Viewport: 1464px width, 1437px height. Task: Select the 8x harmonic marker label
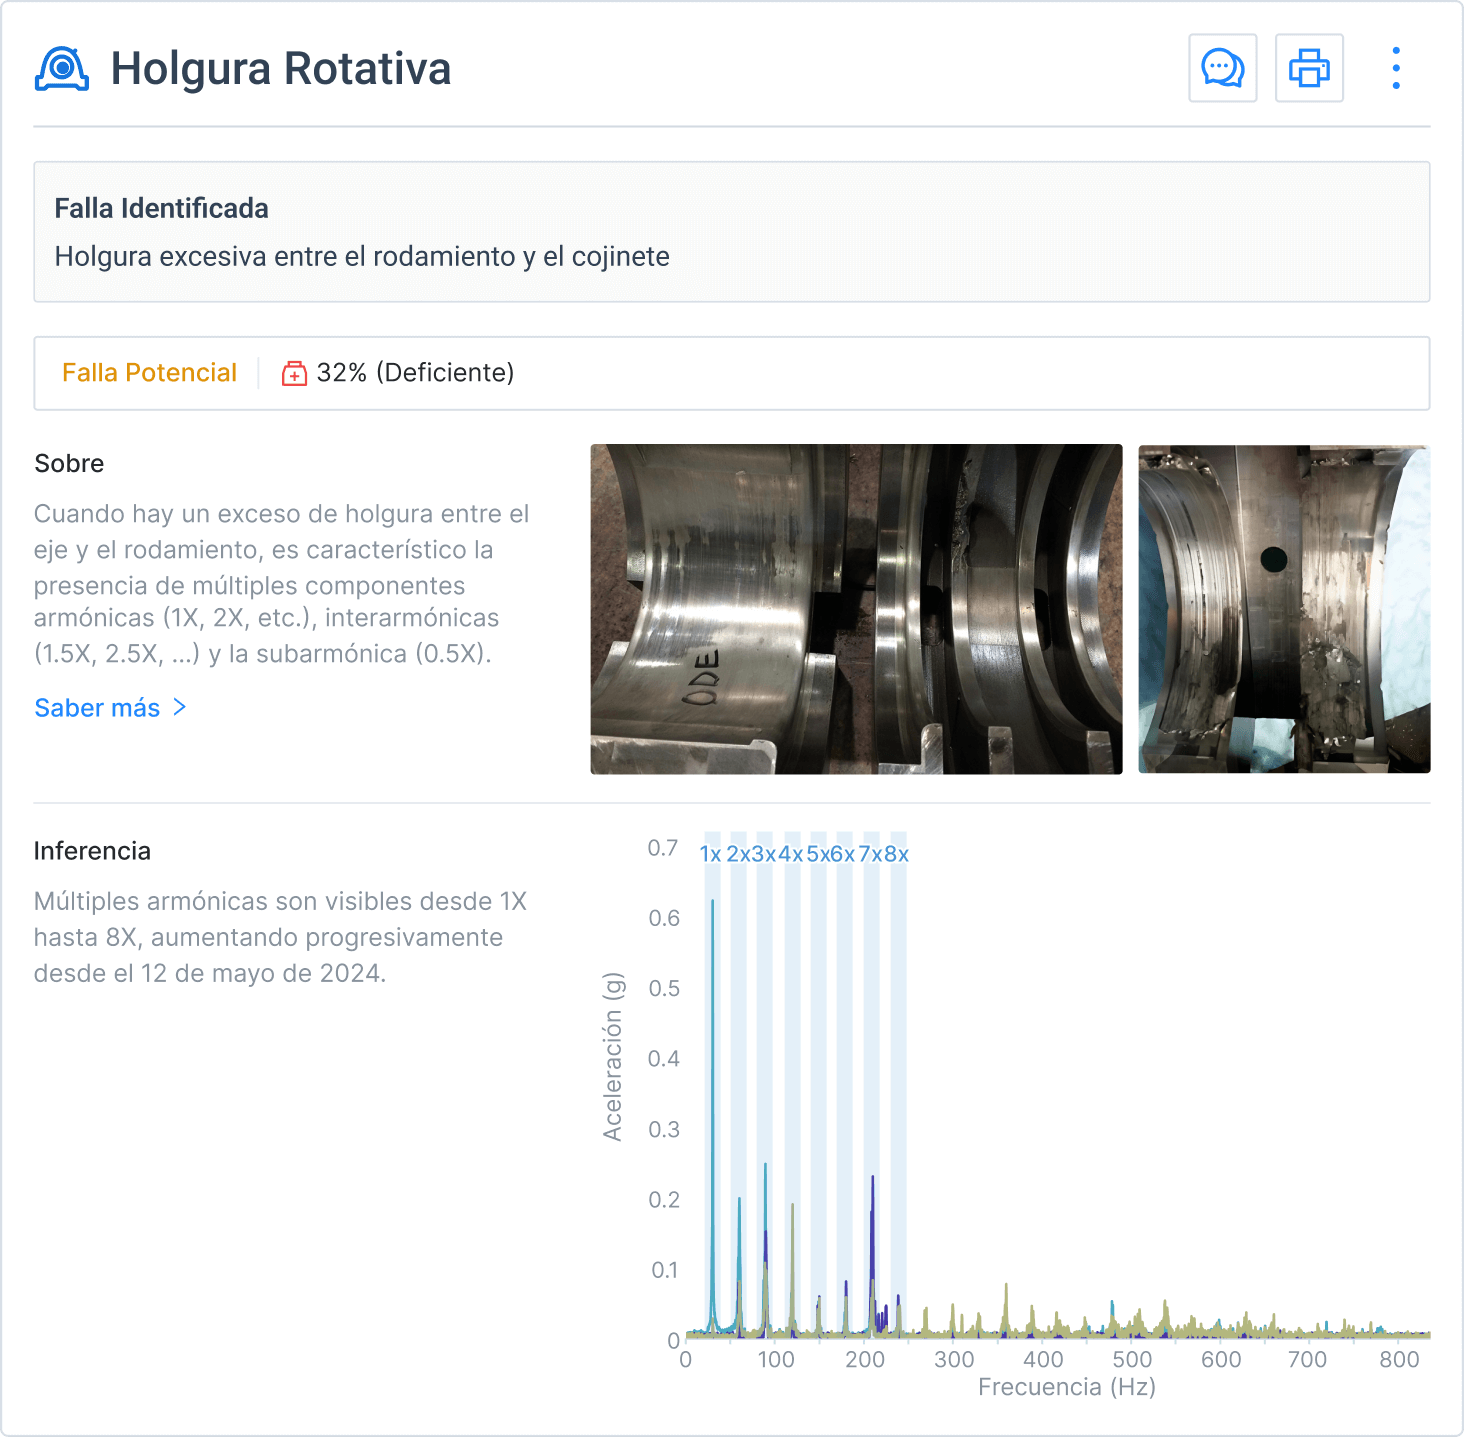pos(897,854)
